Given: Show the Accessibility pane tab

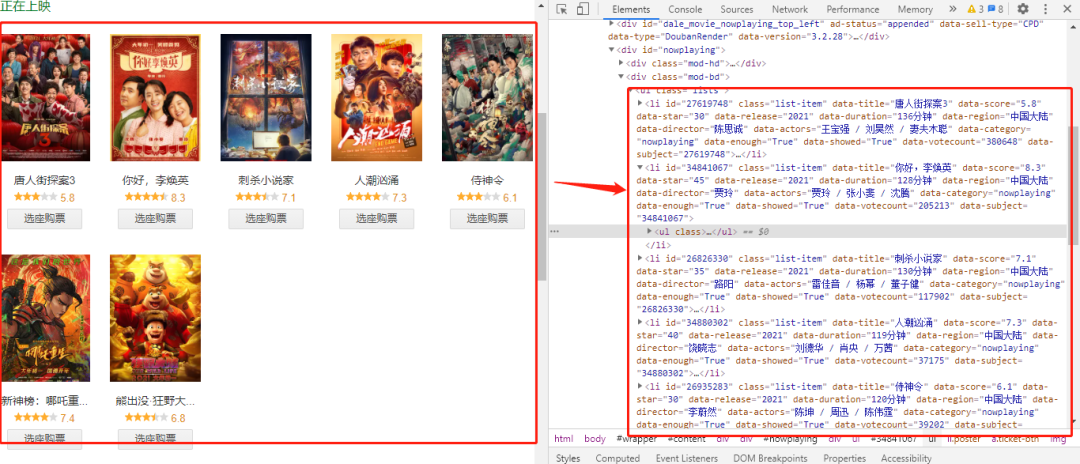Looking at the screenshot, I should point(906,458).
